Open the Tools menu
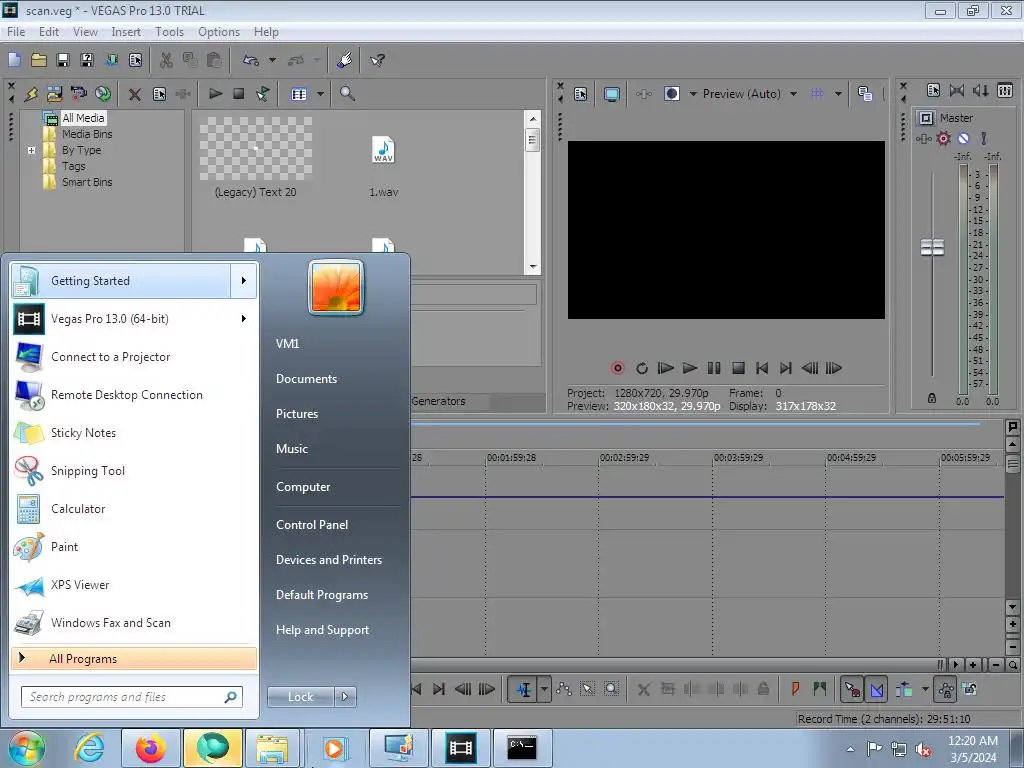This screenshot has height=768, width=1024. (x=169, y=32)
